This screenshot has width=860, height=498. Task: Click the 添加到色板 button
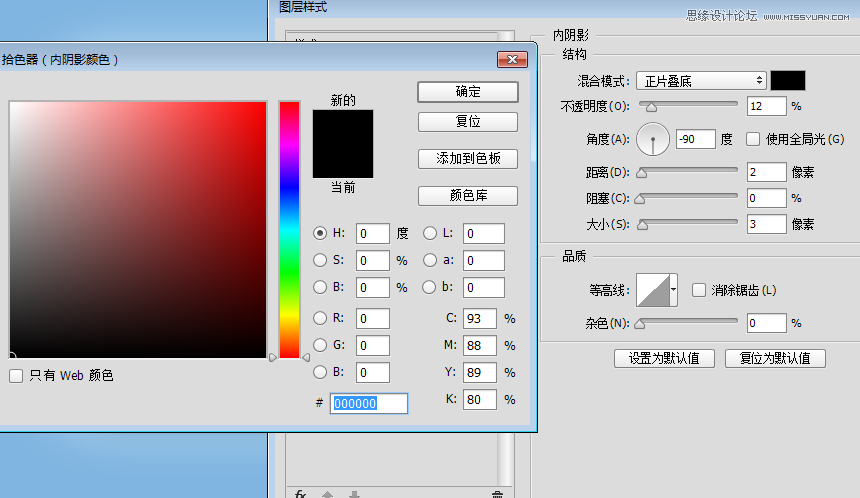coord(467,159)
